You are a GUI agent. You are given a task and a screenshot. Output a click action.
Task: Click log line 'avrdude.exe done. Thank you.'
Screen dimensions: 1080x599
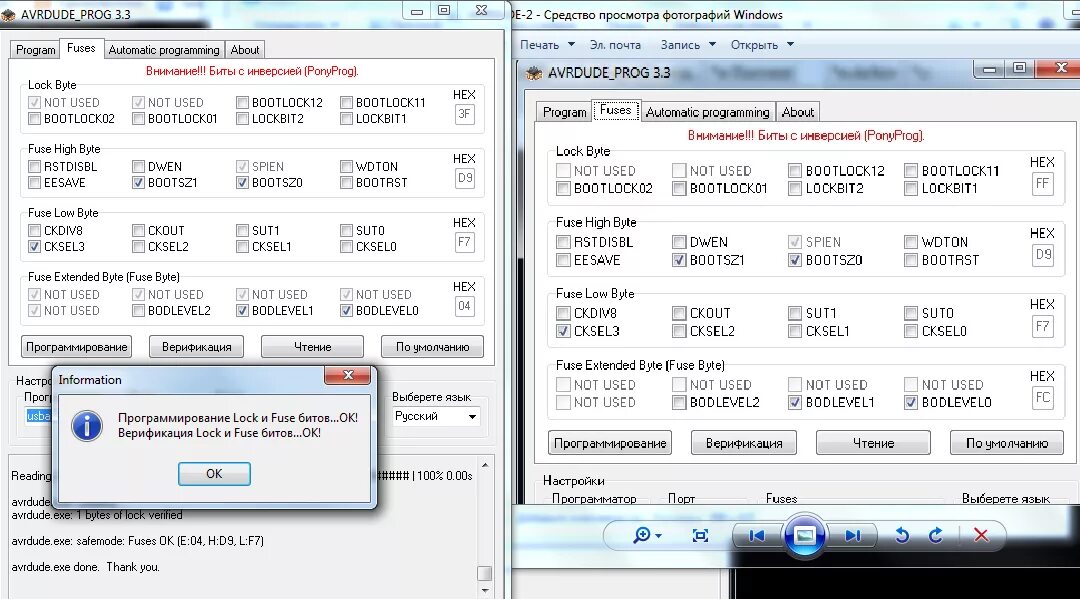pyautogui.click(x=85, y=567)
